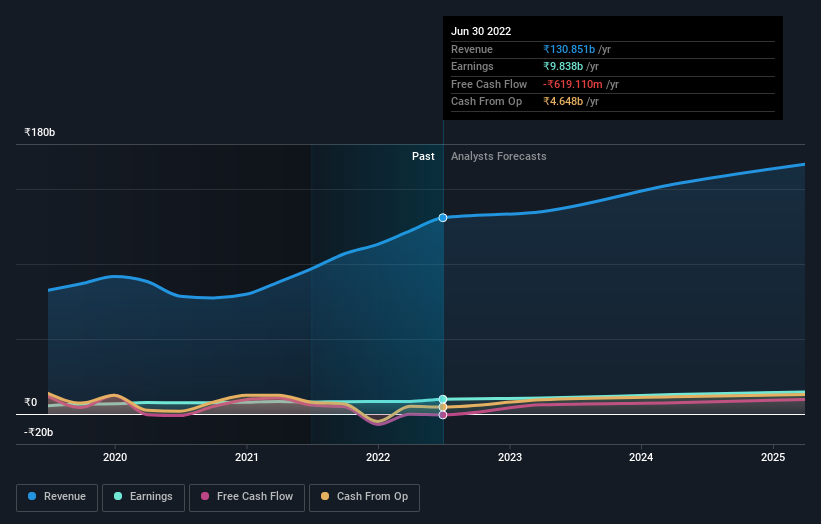Click the orange Cash From Op data marker
This screenshot has height=524, width=821.
(x=443, y=407)
